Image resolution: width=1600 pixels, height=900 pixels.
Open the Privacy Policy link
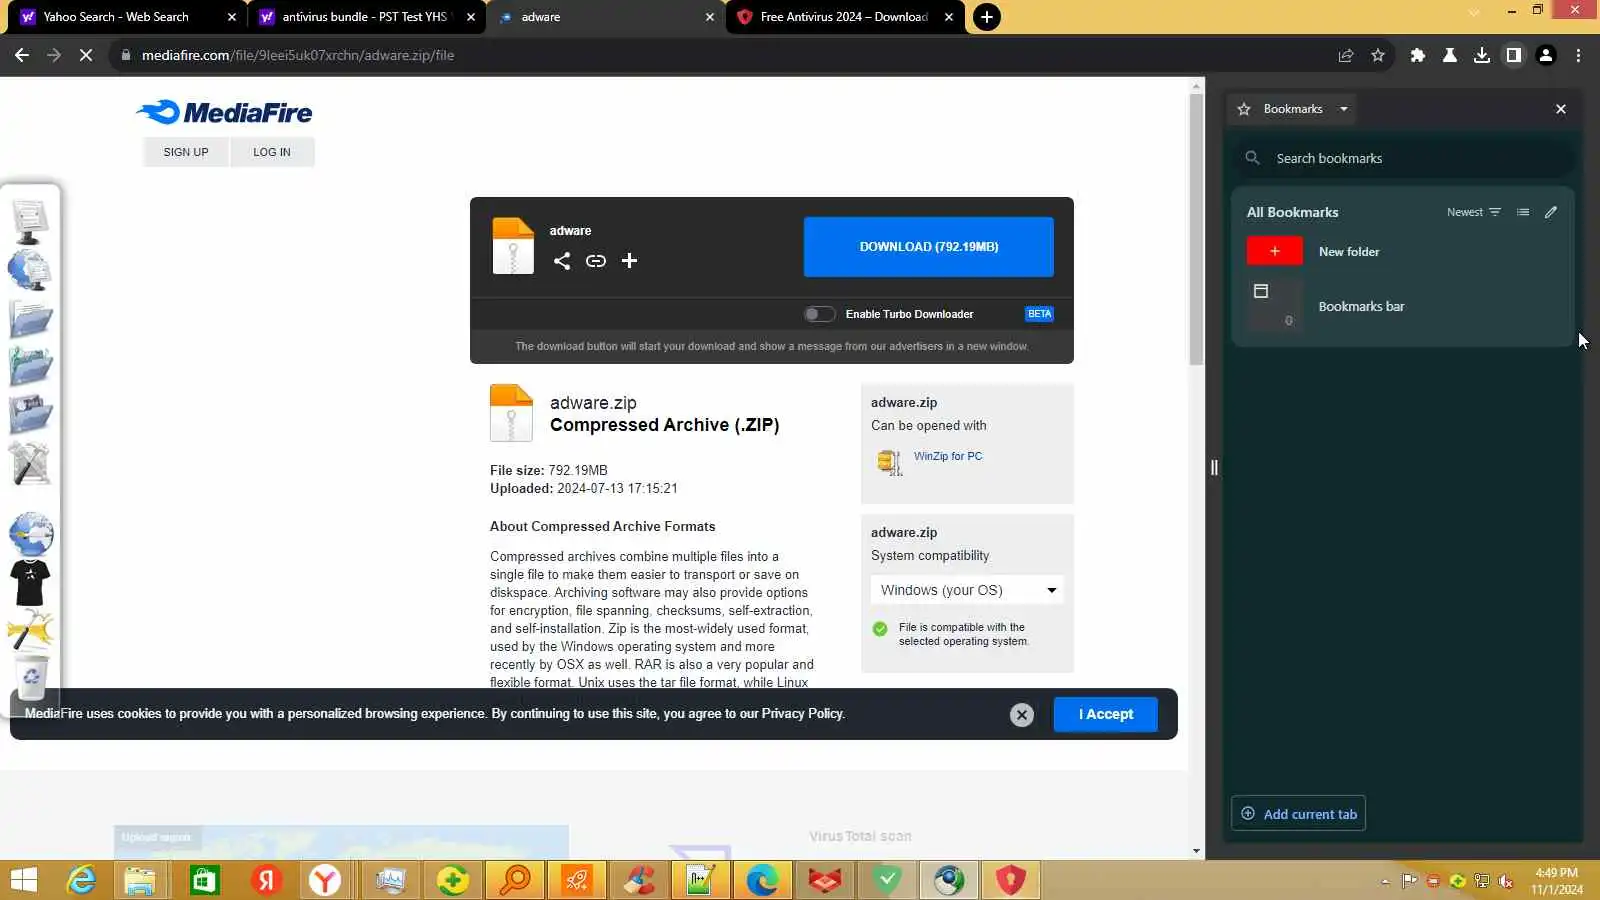[802, 714]
